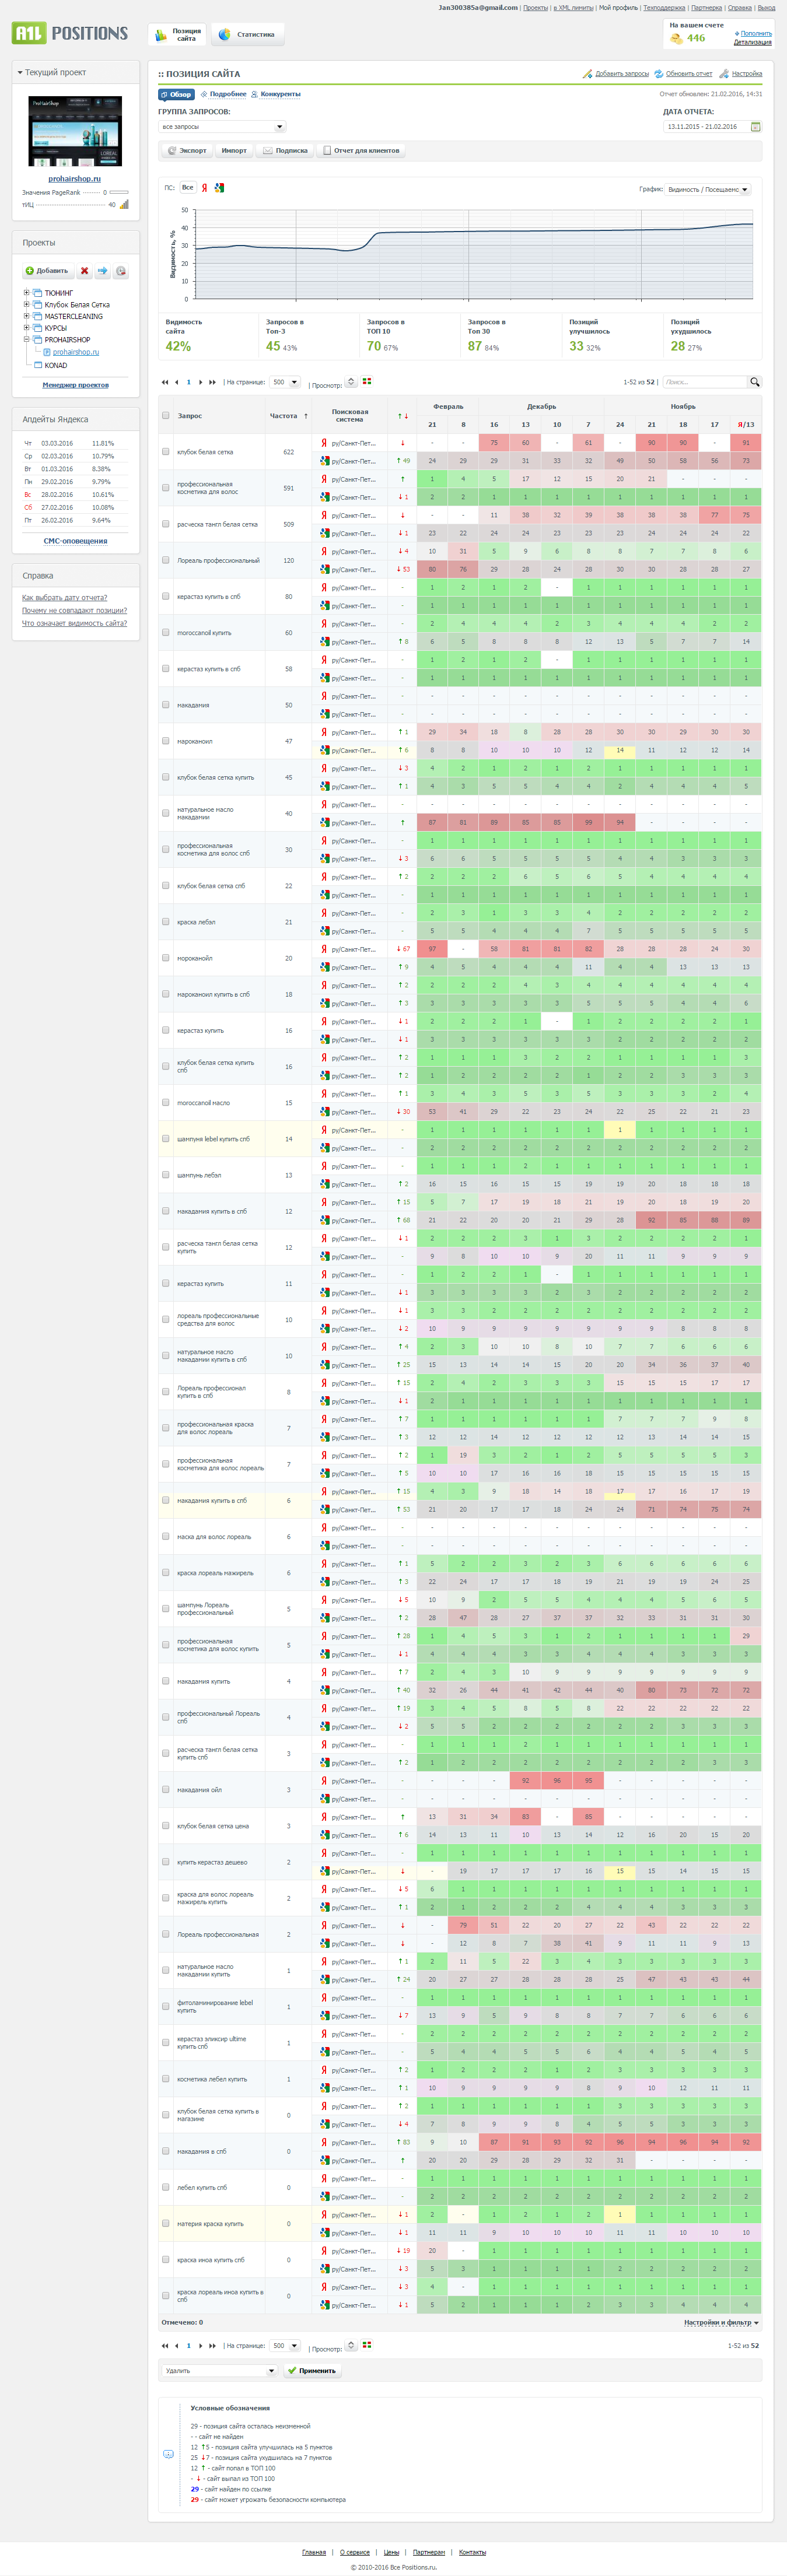Click the blue arrow project icon
This screenshot has height=2576, width=787.
tap(102, 271)
